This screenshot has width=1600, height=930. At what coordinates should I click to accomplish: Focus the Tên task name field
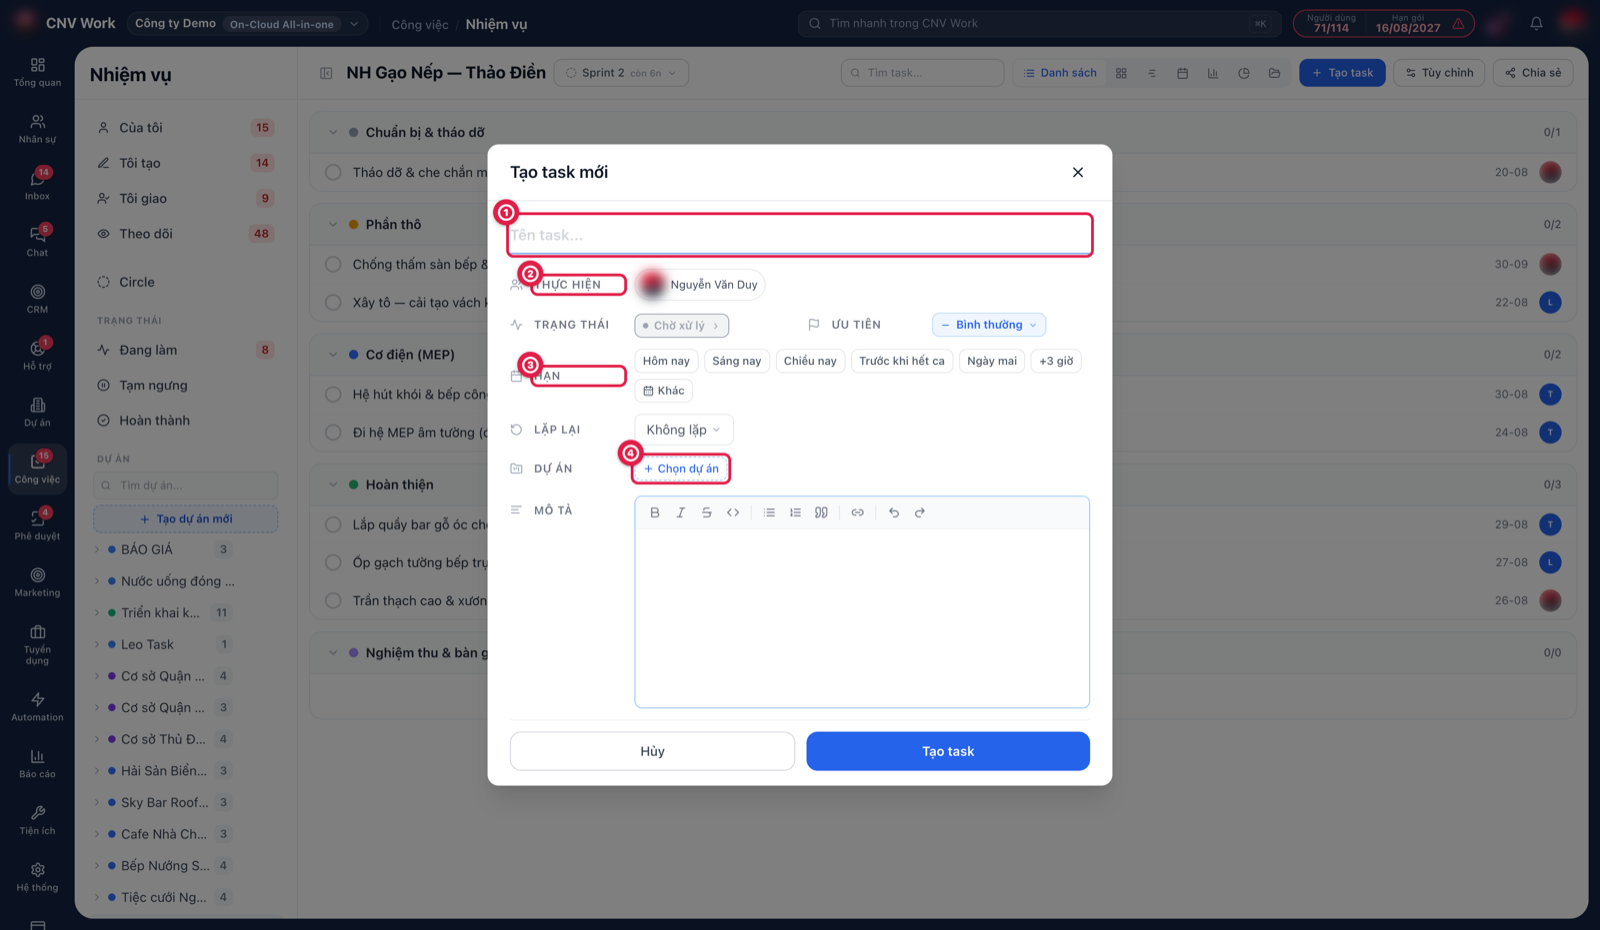799,235
